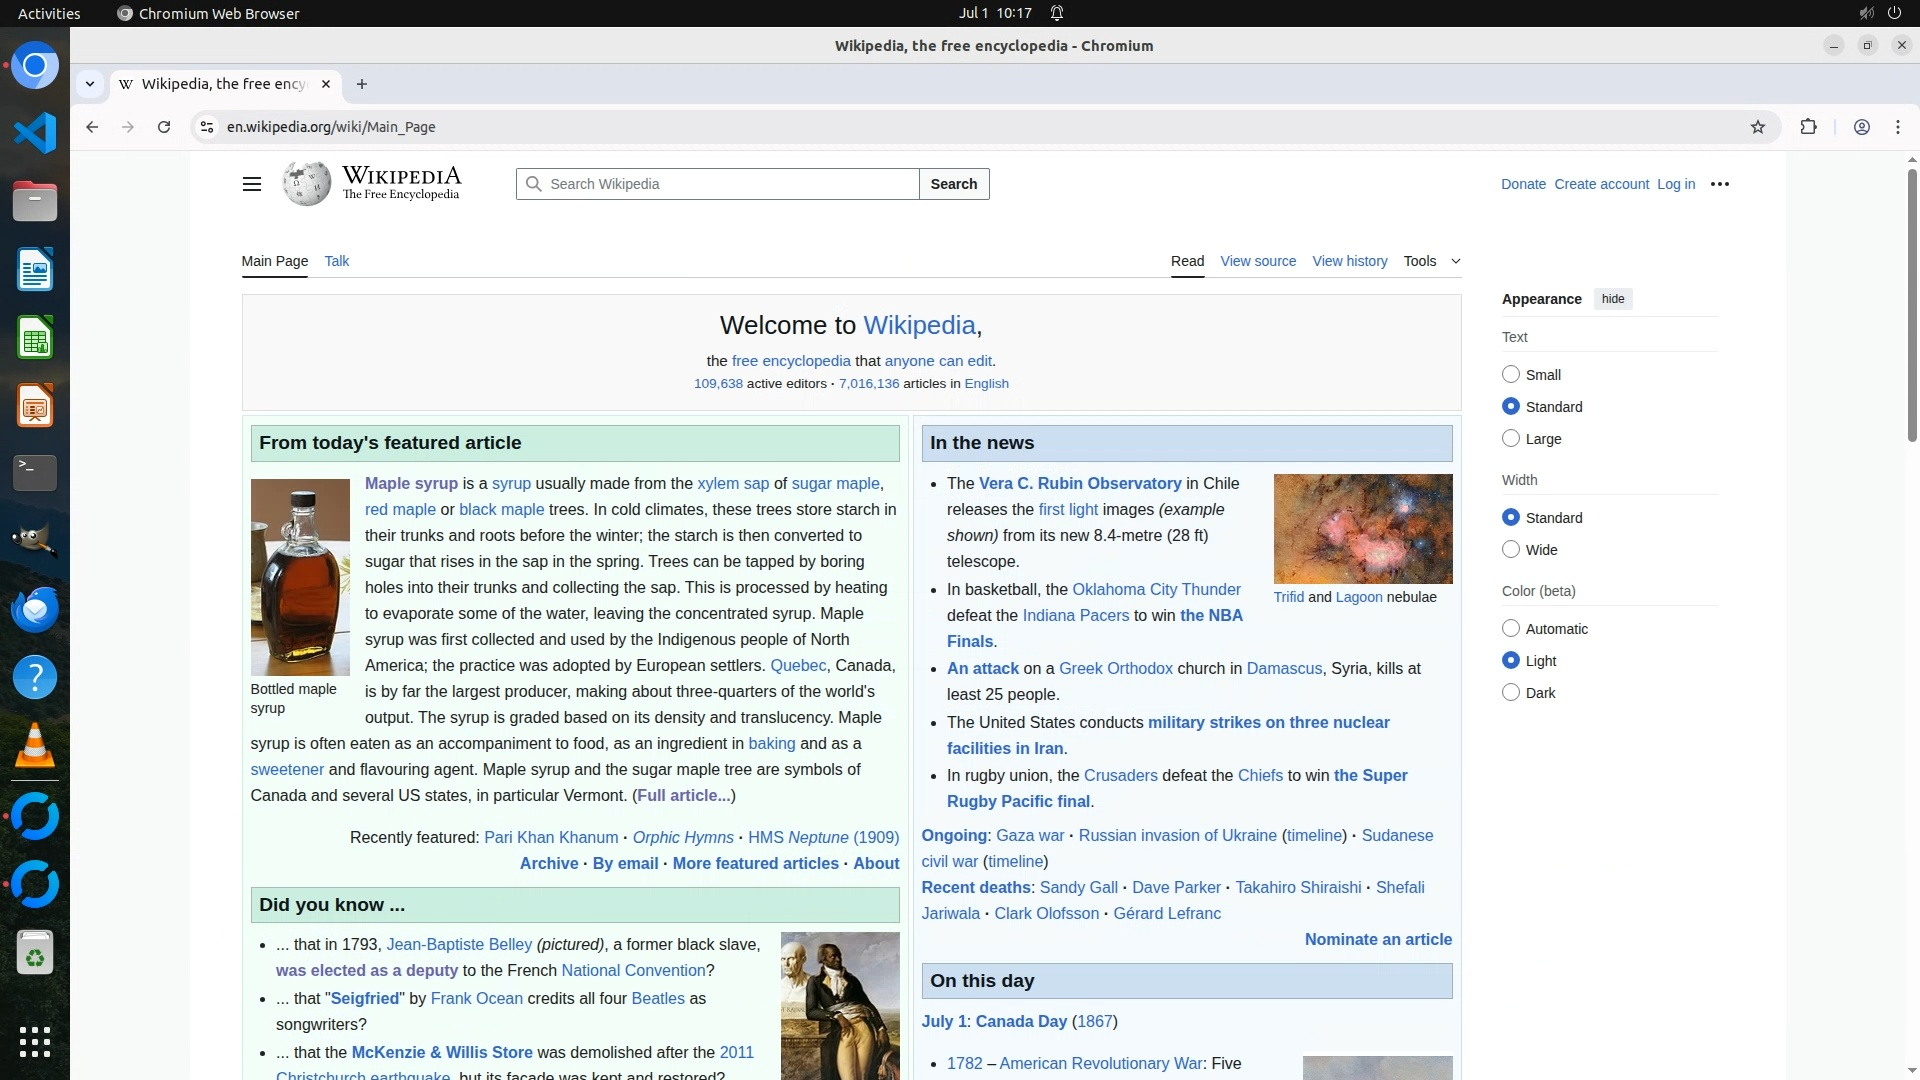
Task: Open Wikipedia's hamburger main menu
Action: 252,184
